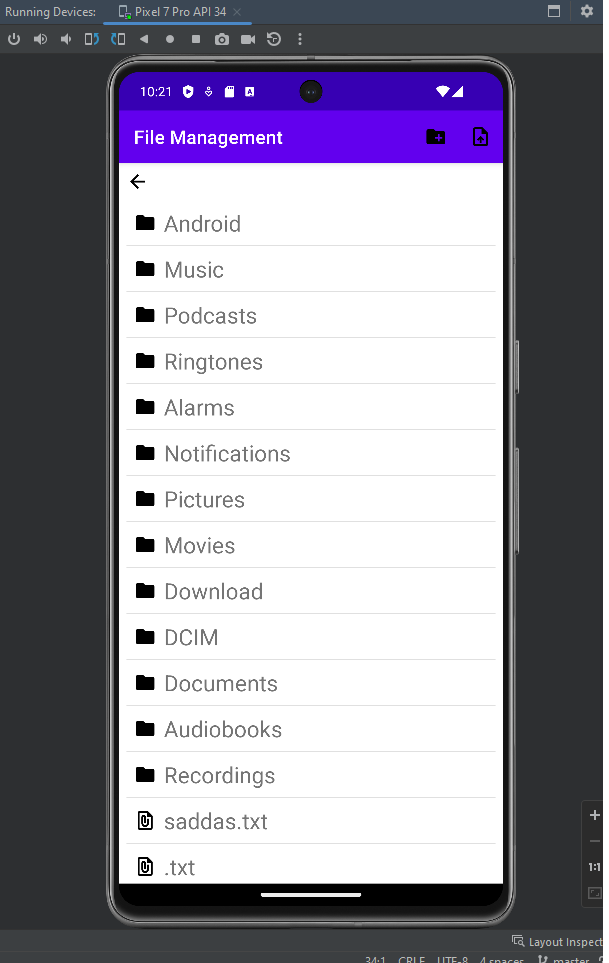Tap the back arrow inside the File Management app

[137, 181]
